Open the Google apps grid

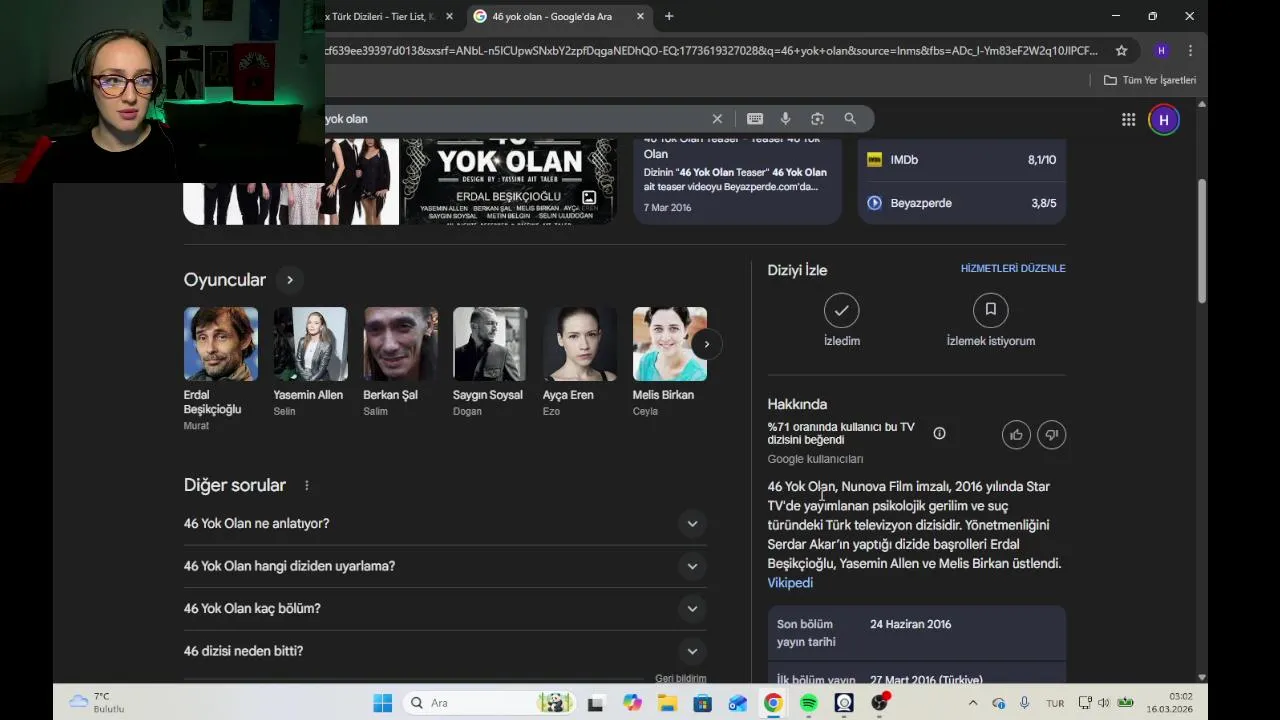pyautogui.click(x=1128, y=120)
